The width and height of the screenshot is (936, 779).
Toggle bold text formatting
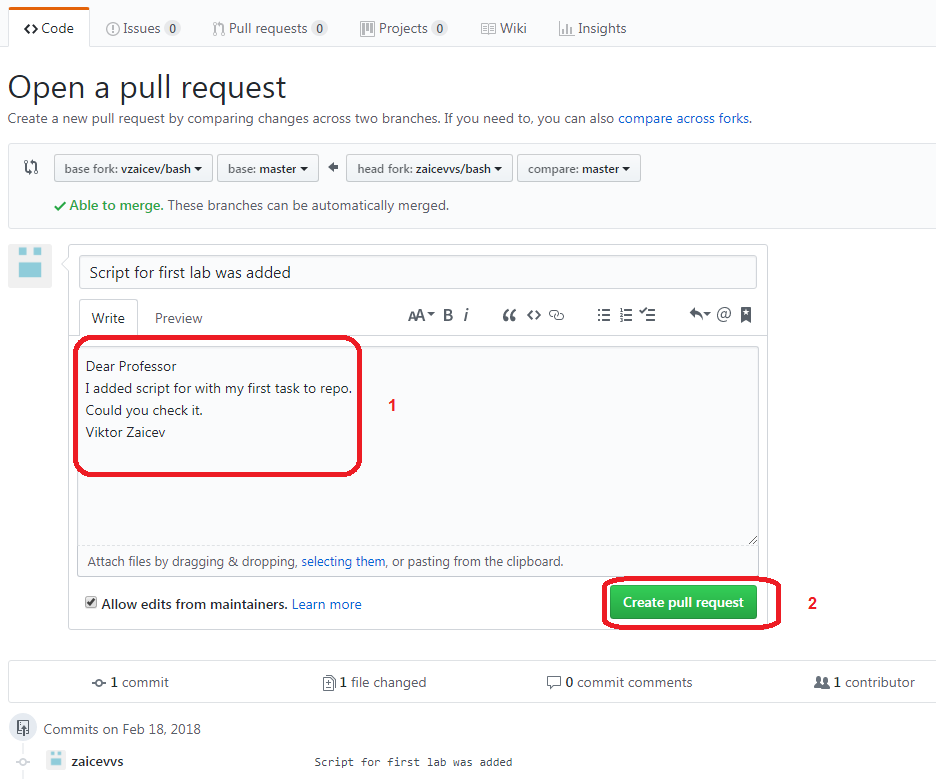pyautogui.click(x=448, y=315)
